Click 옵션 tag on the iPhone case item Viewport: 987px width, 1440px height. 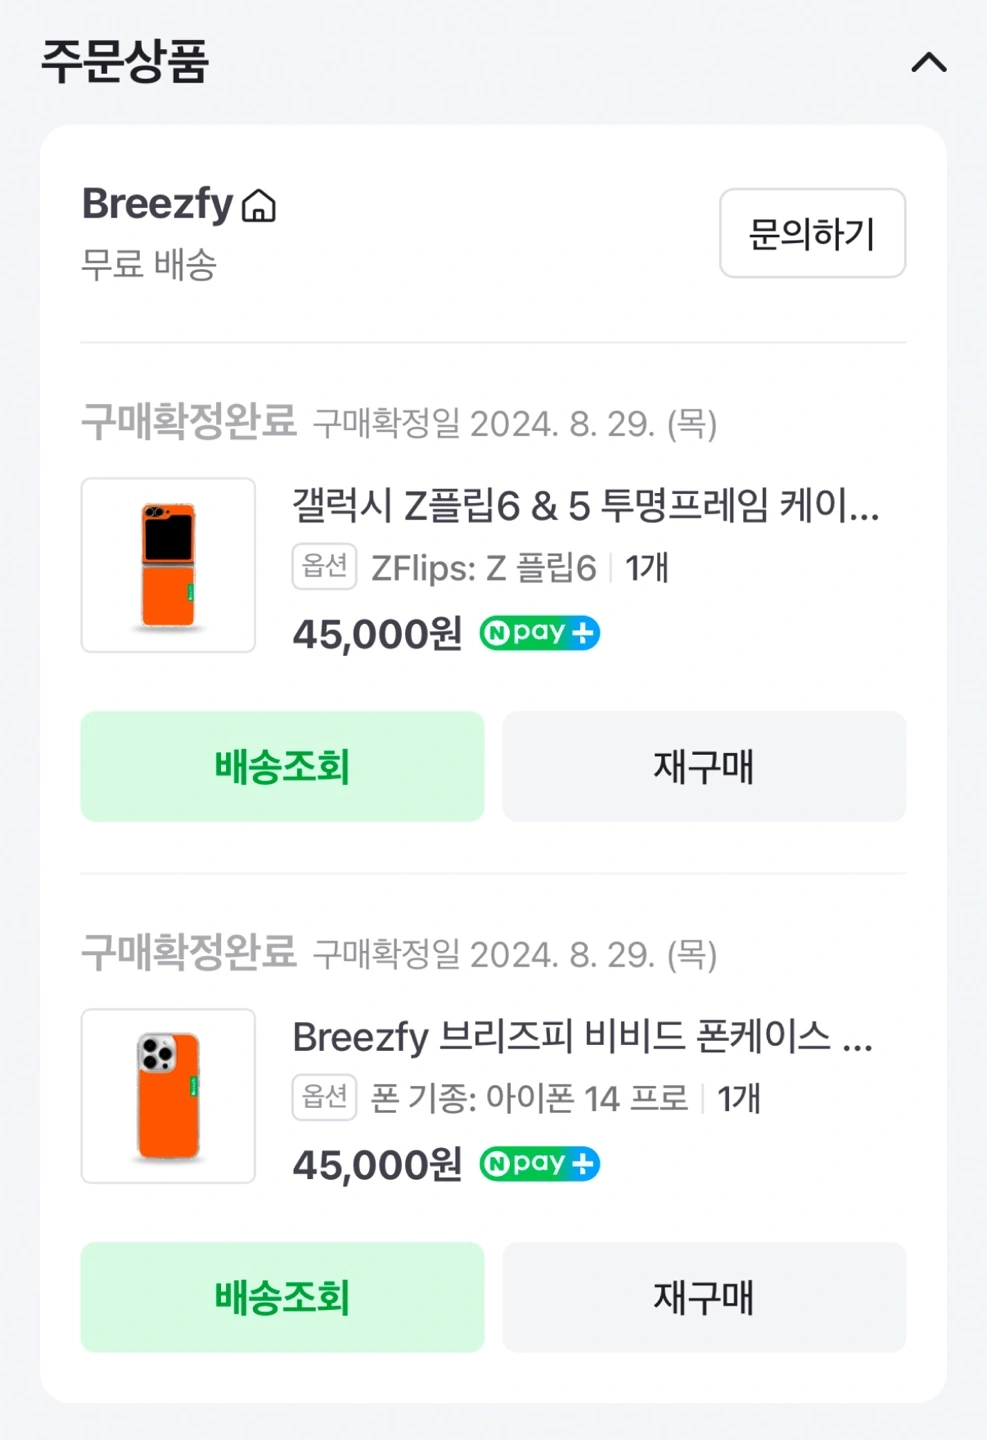coord(324,1098)
